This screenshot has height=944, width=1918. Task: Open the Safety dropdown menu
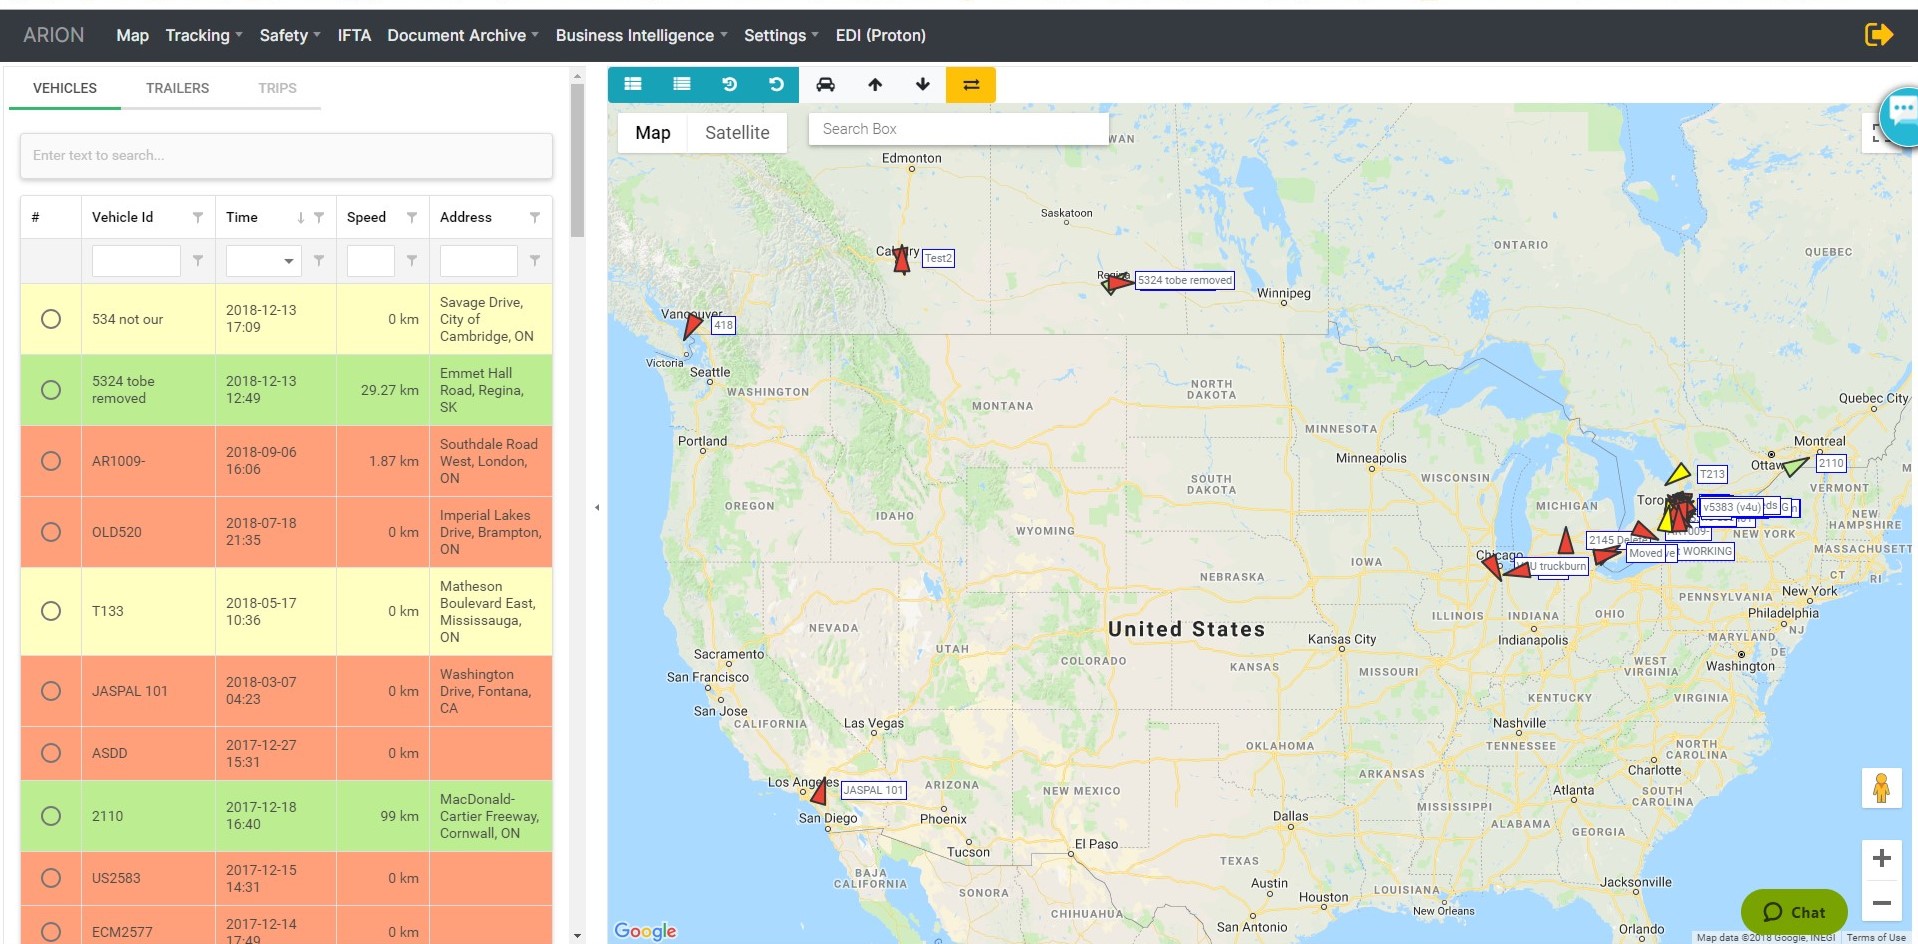[290, 35]
